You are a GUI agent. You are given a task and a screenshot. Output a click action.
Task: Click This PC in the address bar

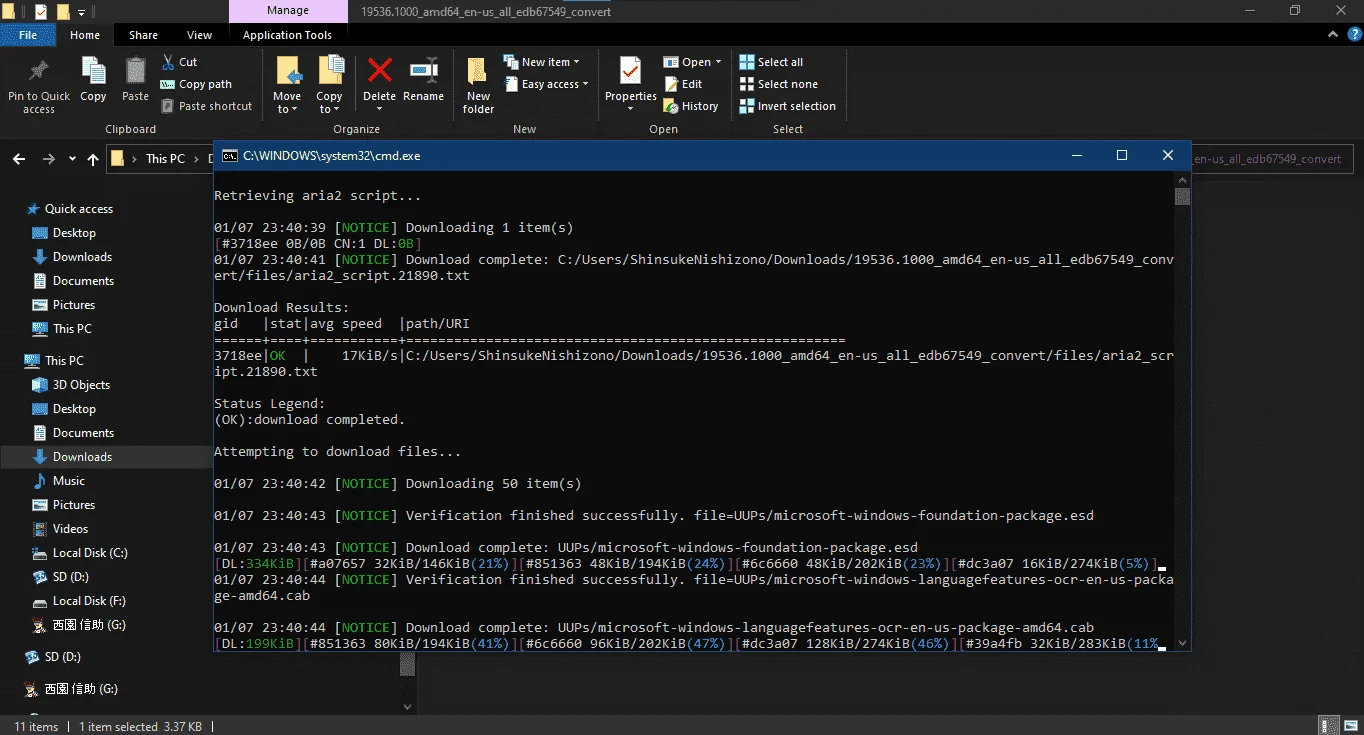point(165,159)
